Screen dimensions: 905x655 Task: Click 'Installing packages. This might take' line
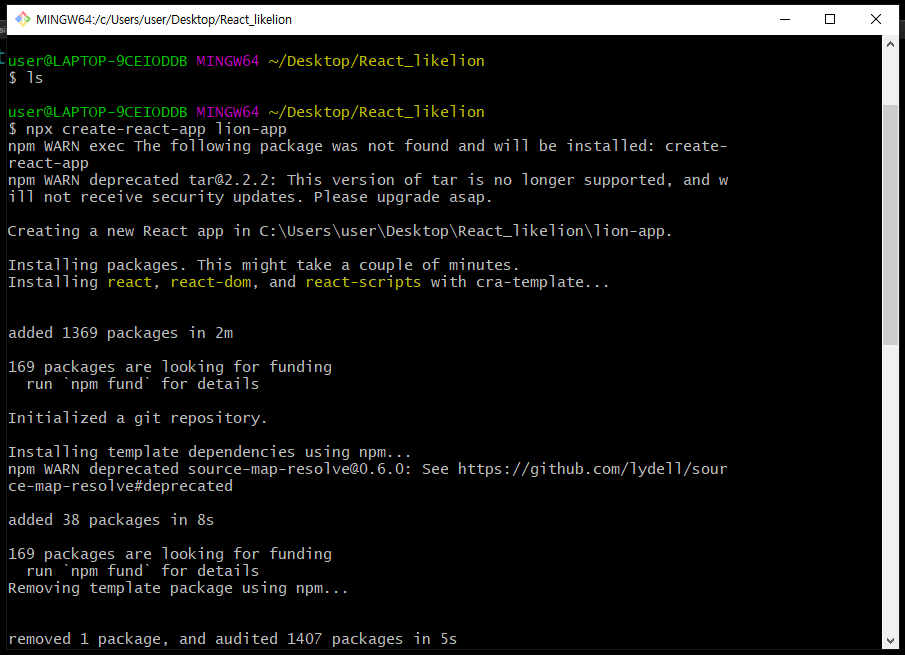(x=264, y=265)
